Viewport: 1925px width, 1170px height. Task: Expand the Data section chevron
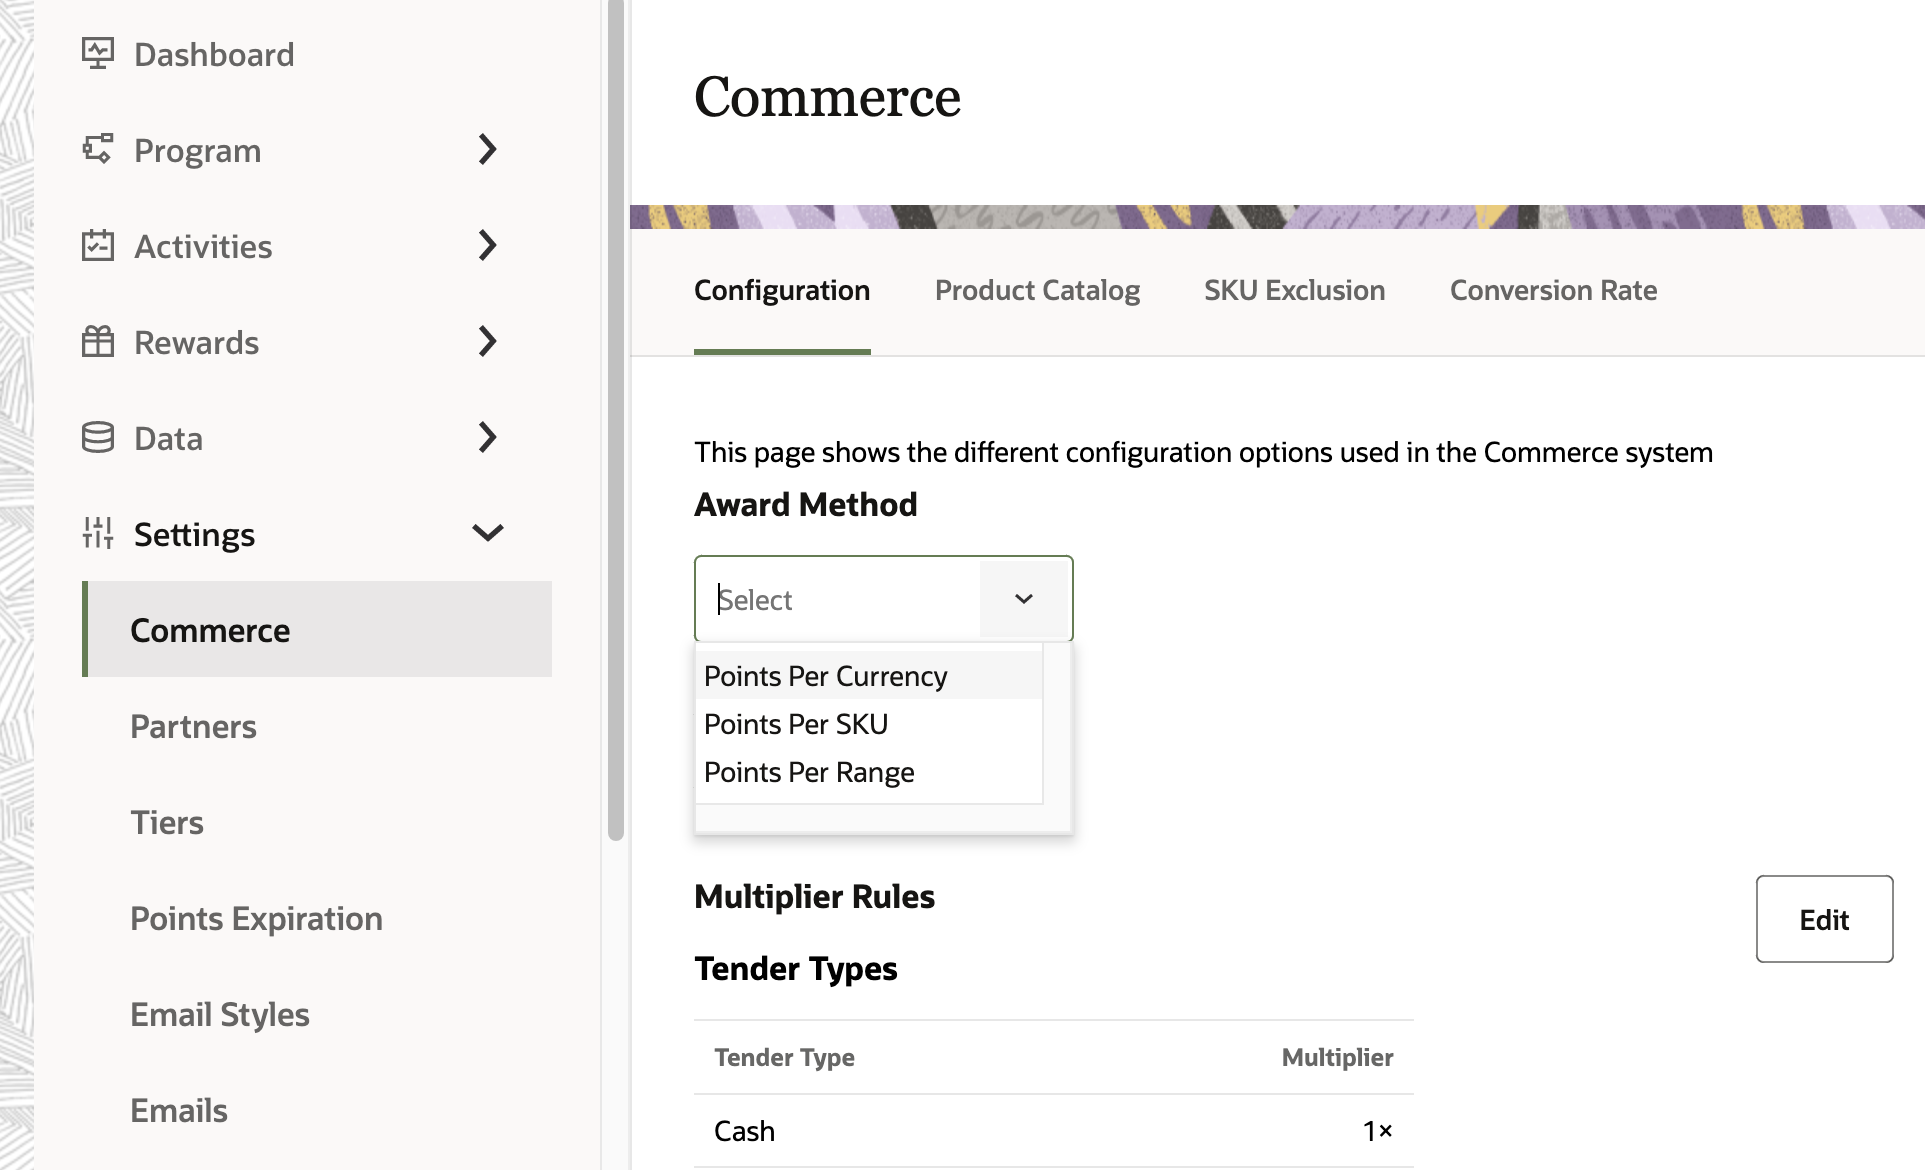487,437
